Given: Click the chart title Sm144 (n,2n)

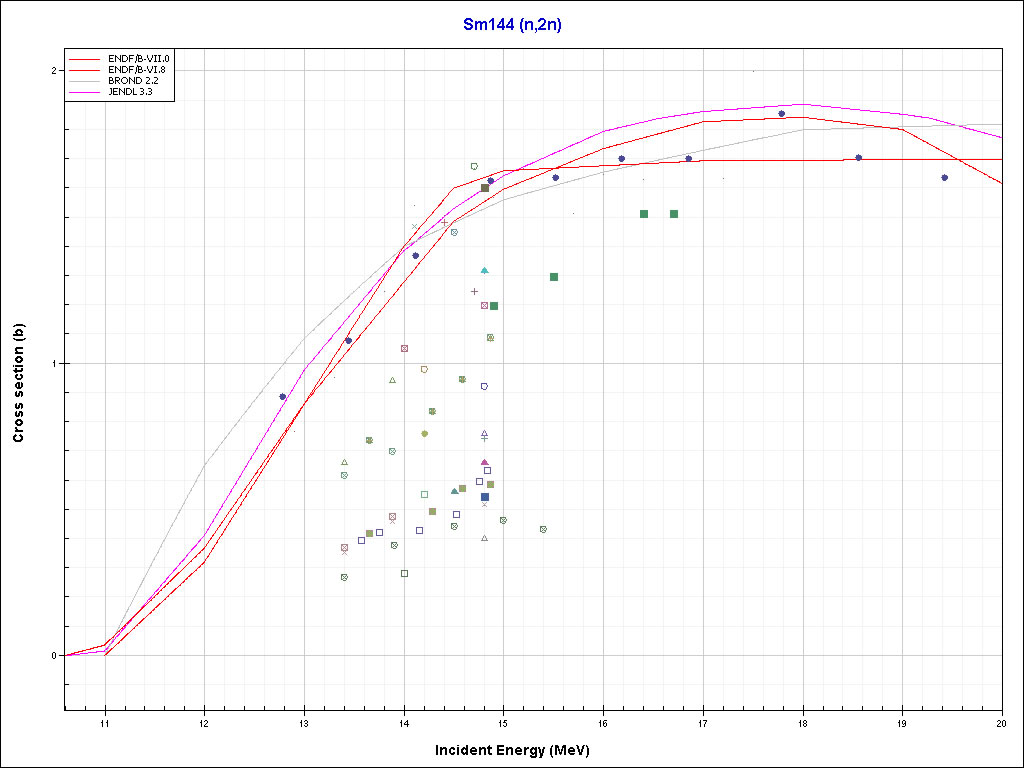Looking at the screenshot, I should [x=512, y=25].
